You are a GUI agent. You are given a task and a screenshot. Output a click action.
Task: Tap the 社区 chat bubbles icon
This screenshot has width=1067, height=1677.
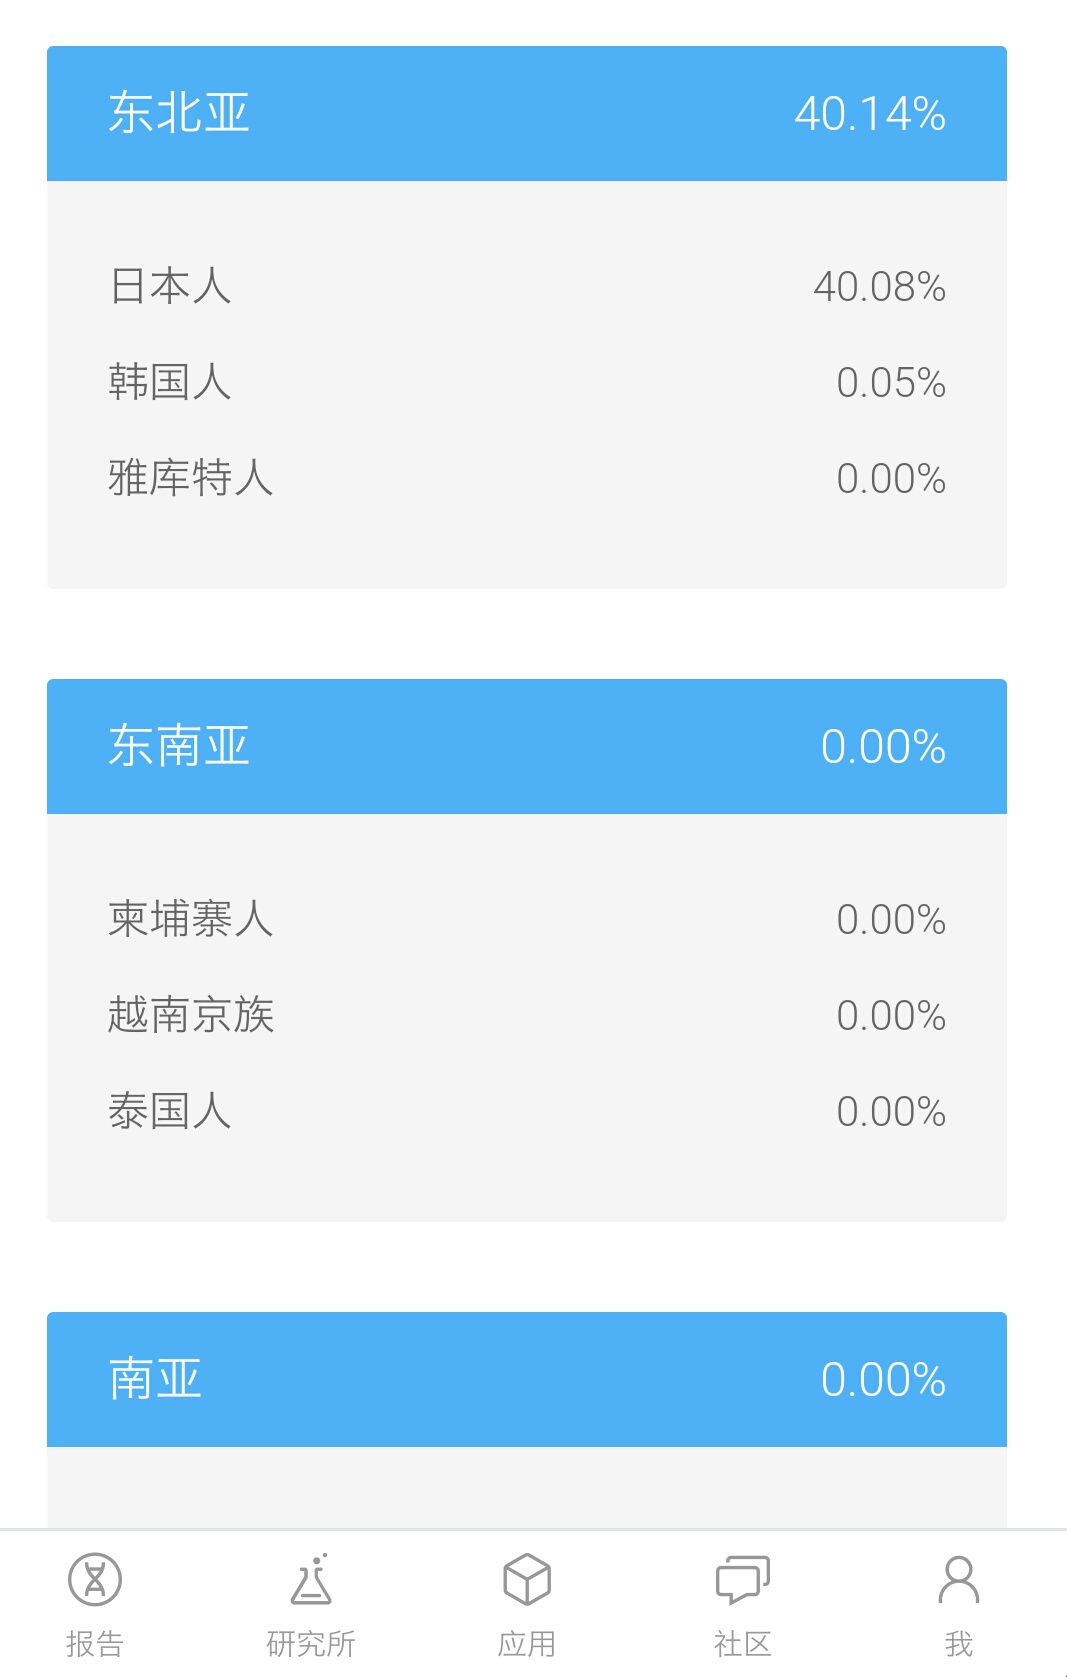point(743,1580)
